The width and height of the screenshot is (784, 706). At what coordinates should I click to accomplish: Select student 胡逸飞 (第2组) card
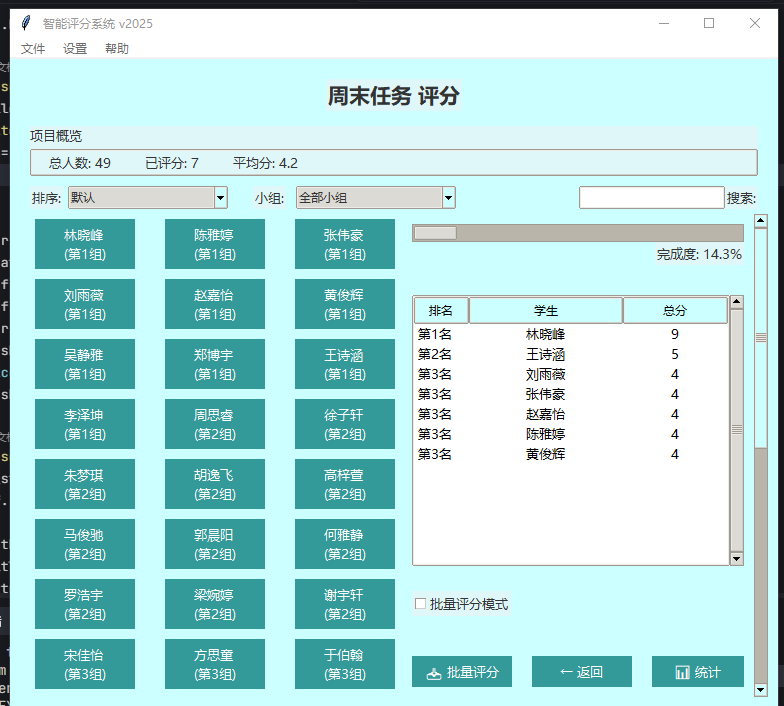[x=215, y=484]
